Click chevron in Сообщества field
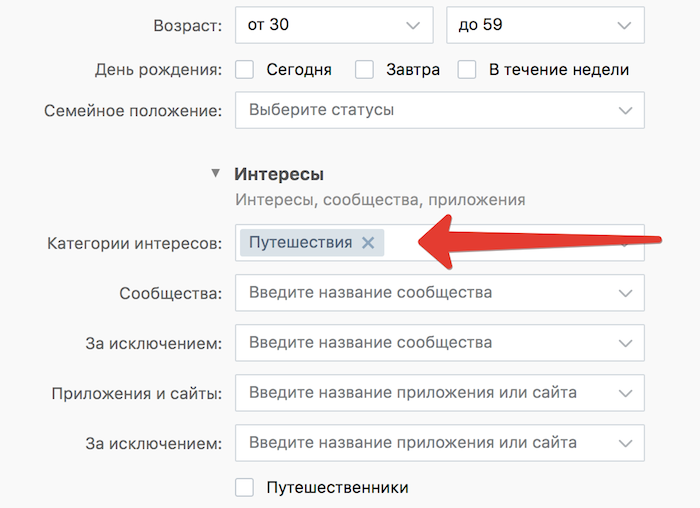700x508 pixels. coord(626,294)
